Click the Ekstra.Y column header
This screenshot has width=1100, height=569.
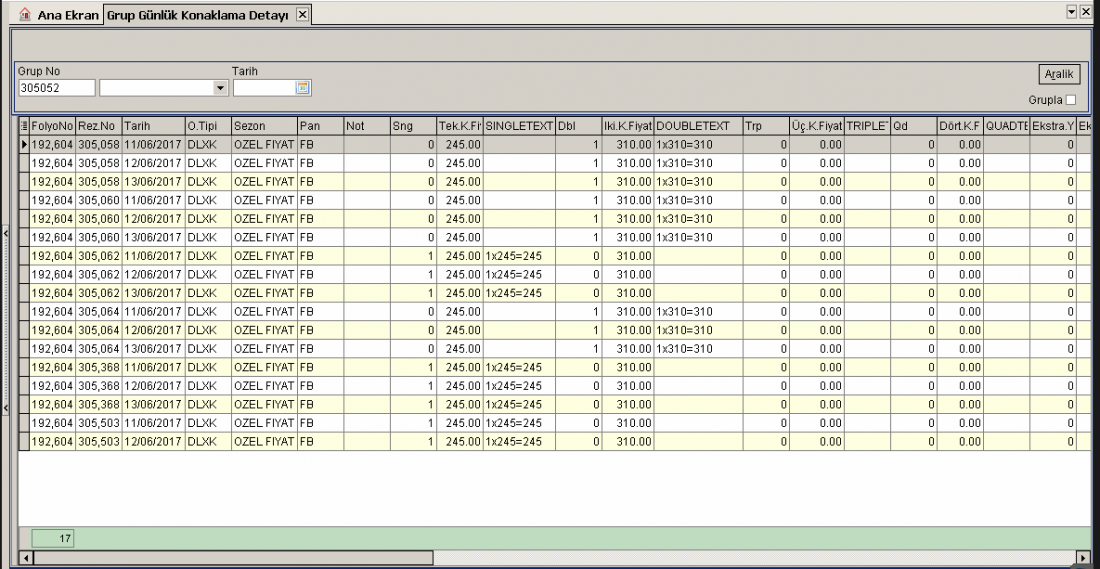[1053, 126]
